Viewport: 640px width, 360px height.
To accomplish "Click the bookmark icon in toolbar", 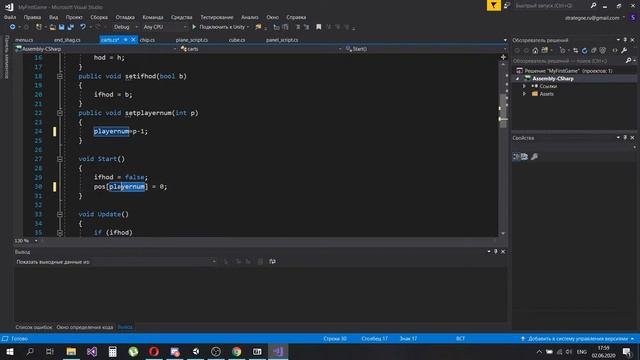I will point(319,27).
